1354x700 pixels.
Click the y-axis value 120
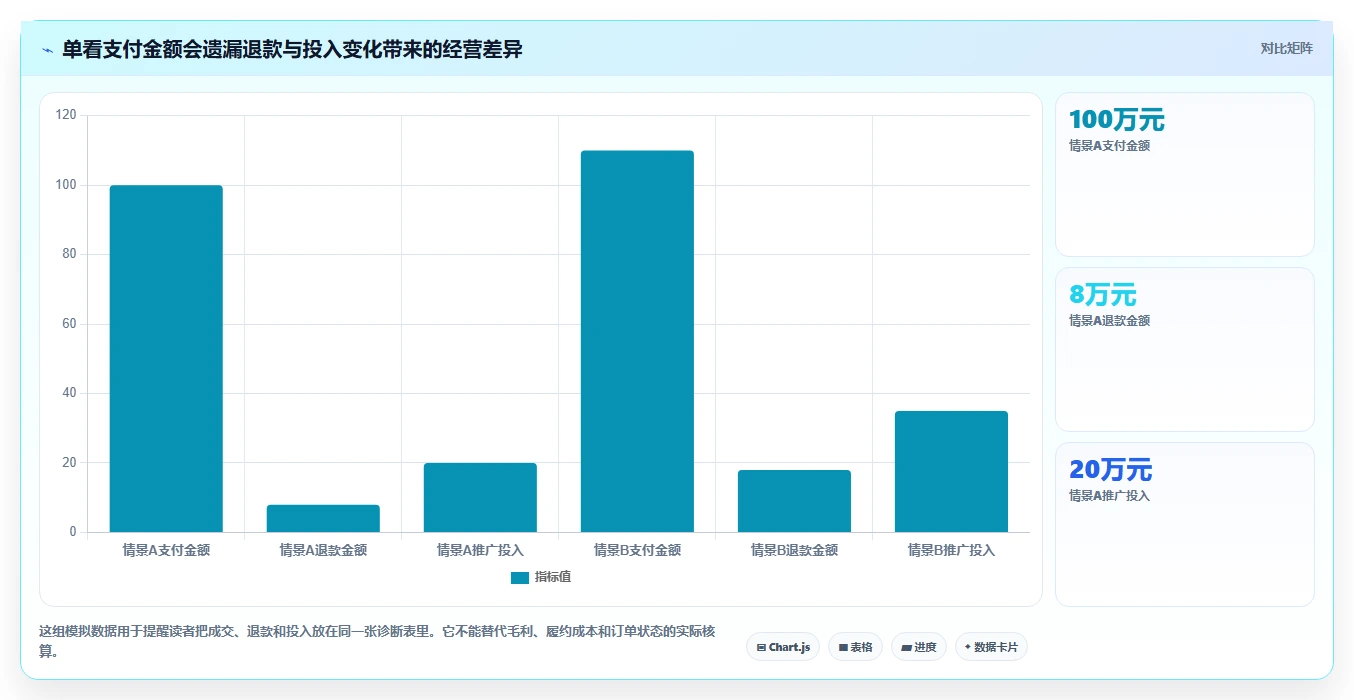66,116
